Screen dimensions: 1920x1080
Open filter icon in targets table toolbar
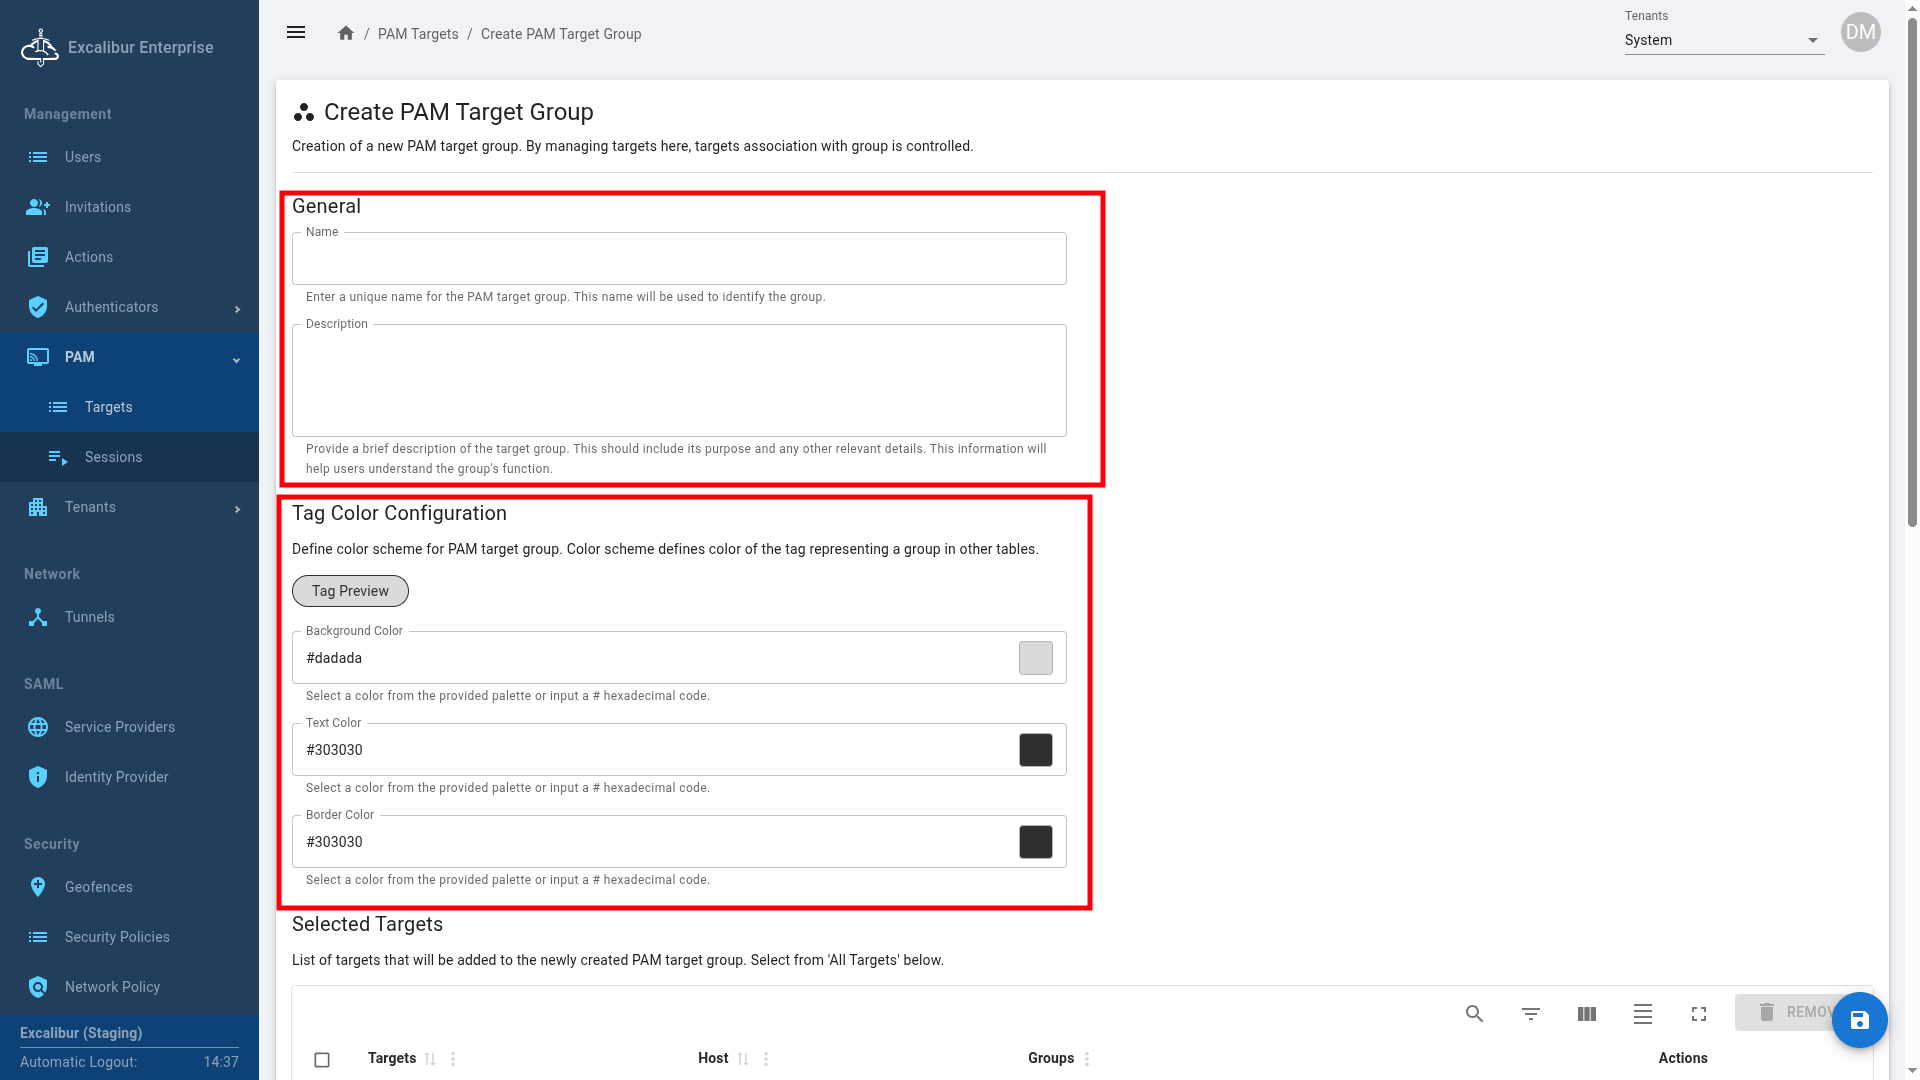click(x=1530, y=1014)
